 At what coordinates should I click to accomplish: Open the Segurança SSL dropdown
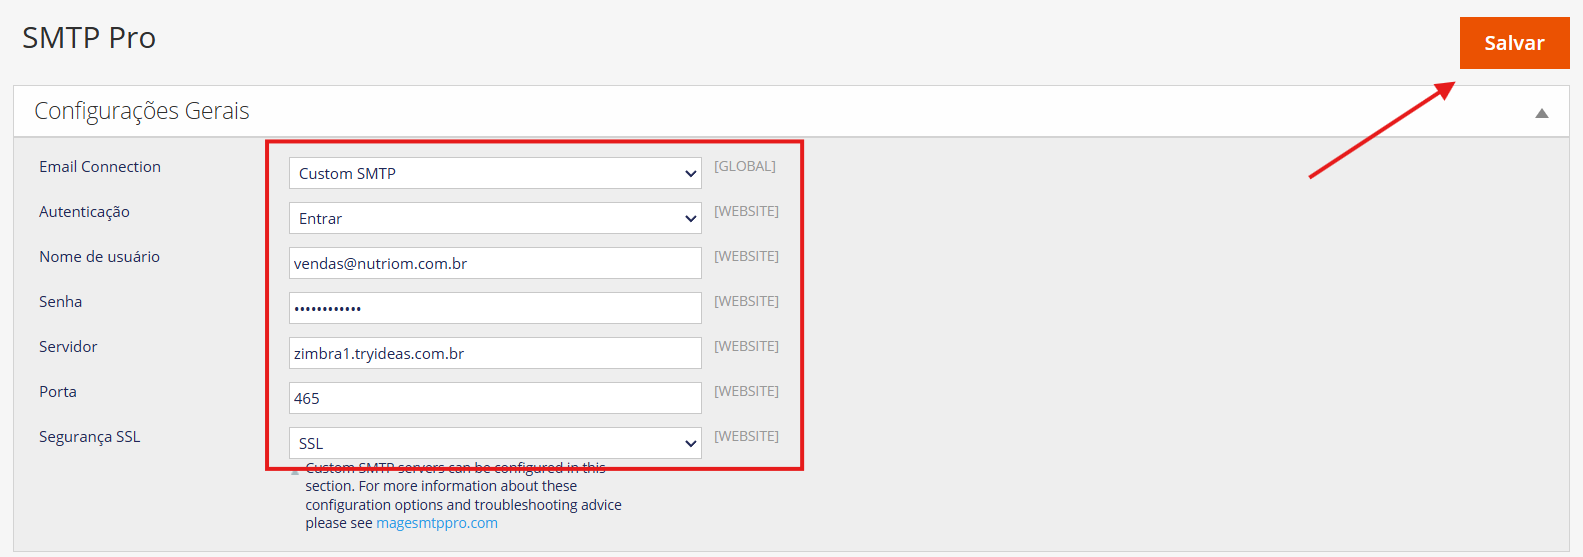[495, 443]
